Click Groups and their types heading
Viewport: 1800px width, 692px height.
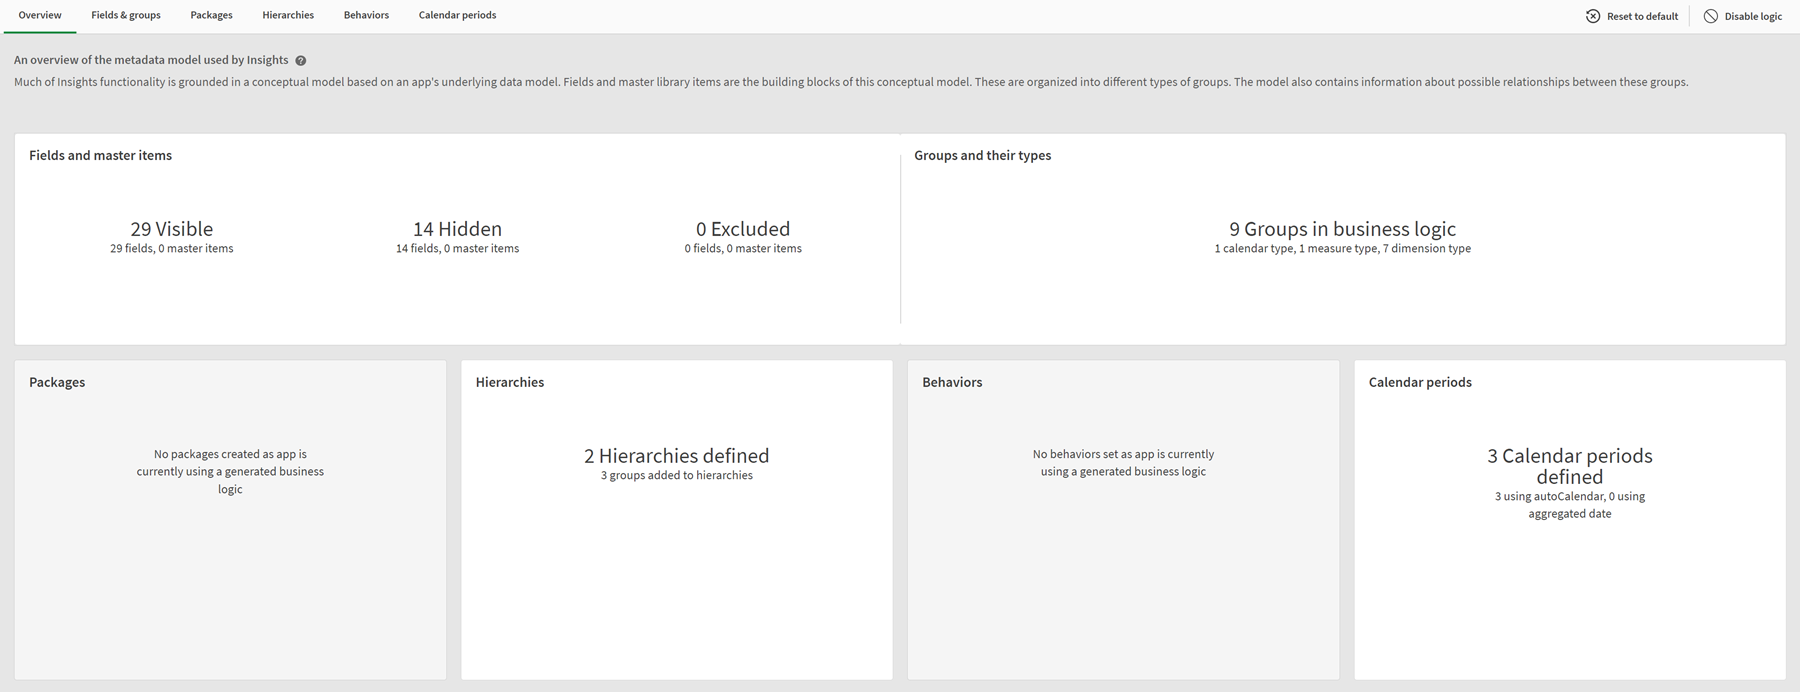[x=982, y=155]
